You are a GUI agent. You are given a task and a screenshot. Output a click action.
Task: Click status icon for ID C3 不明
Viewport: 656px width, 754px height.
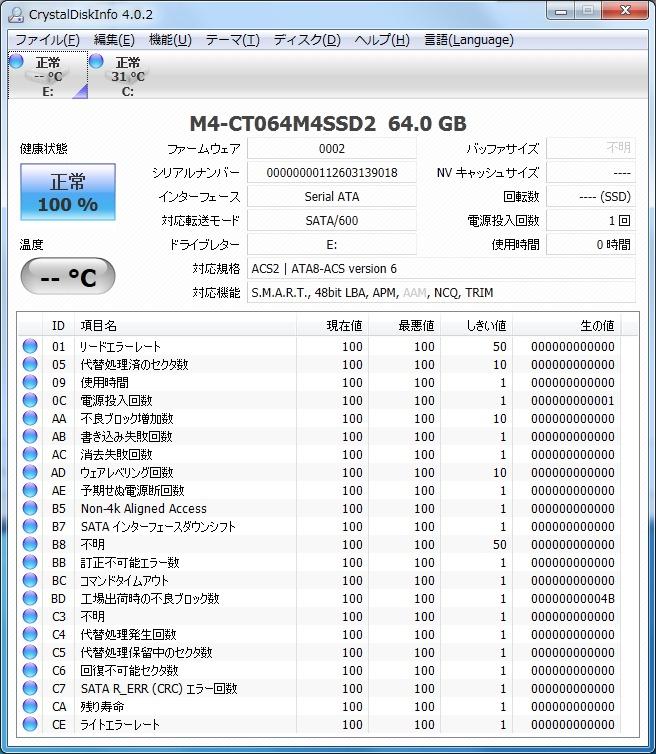pos(30,616)
